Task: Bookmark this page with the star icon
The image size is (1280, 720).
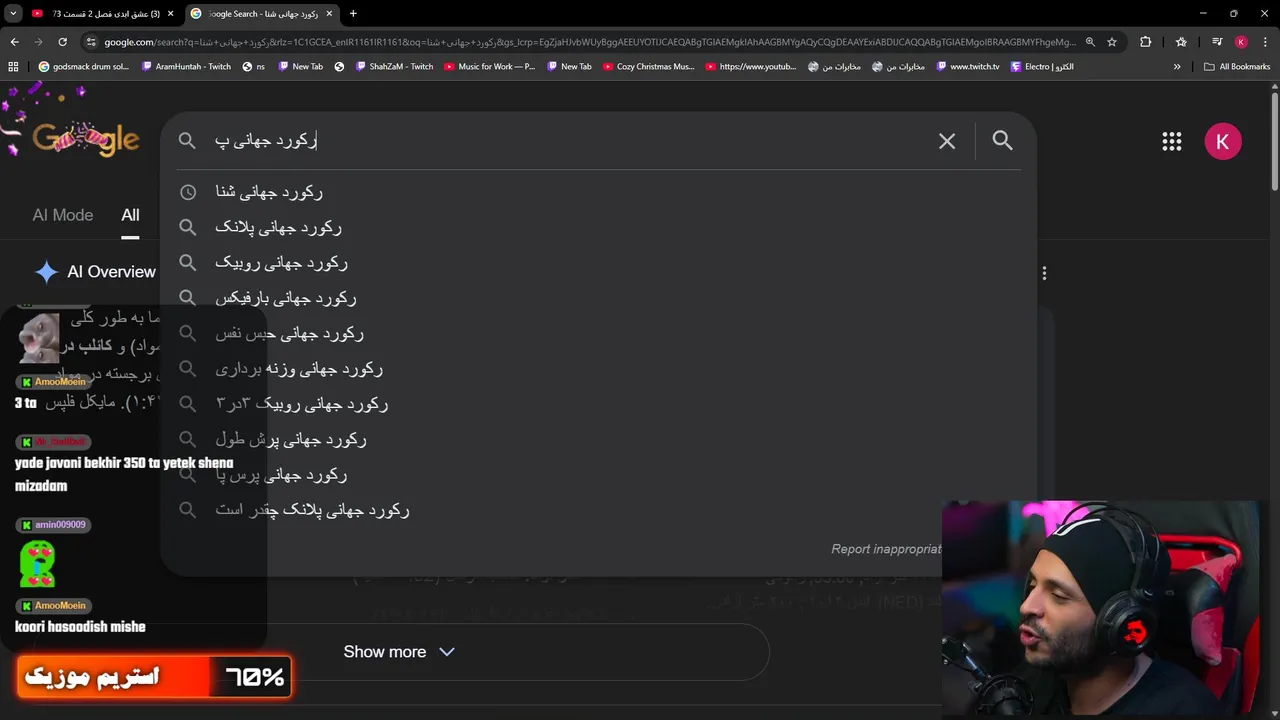Action: [x=1111, y=42]
